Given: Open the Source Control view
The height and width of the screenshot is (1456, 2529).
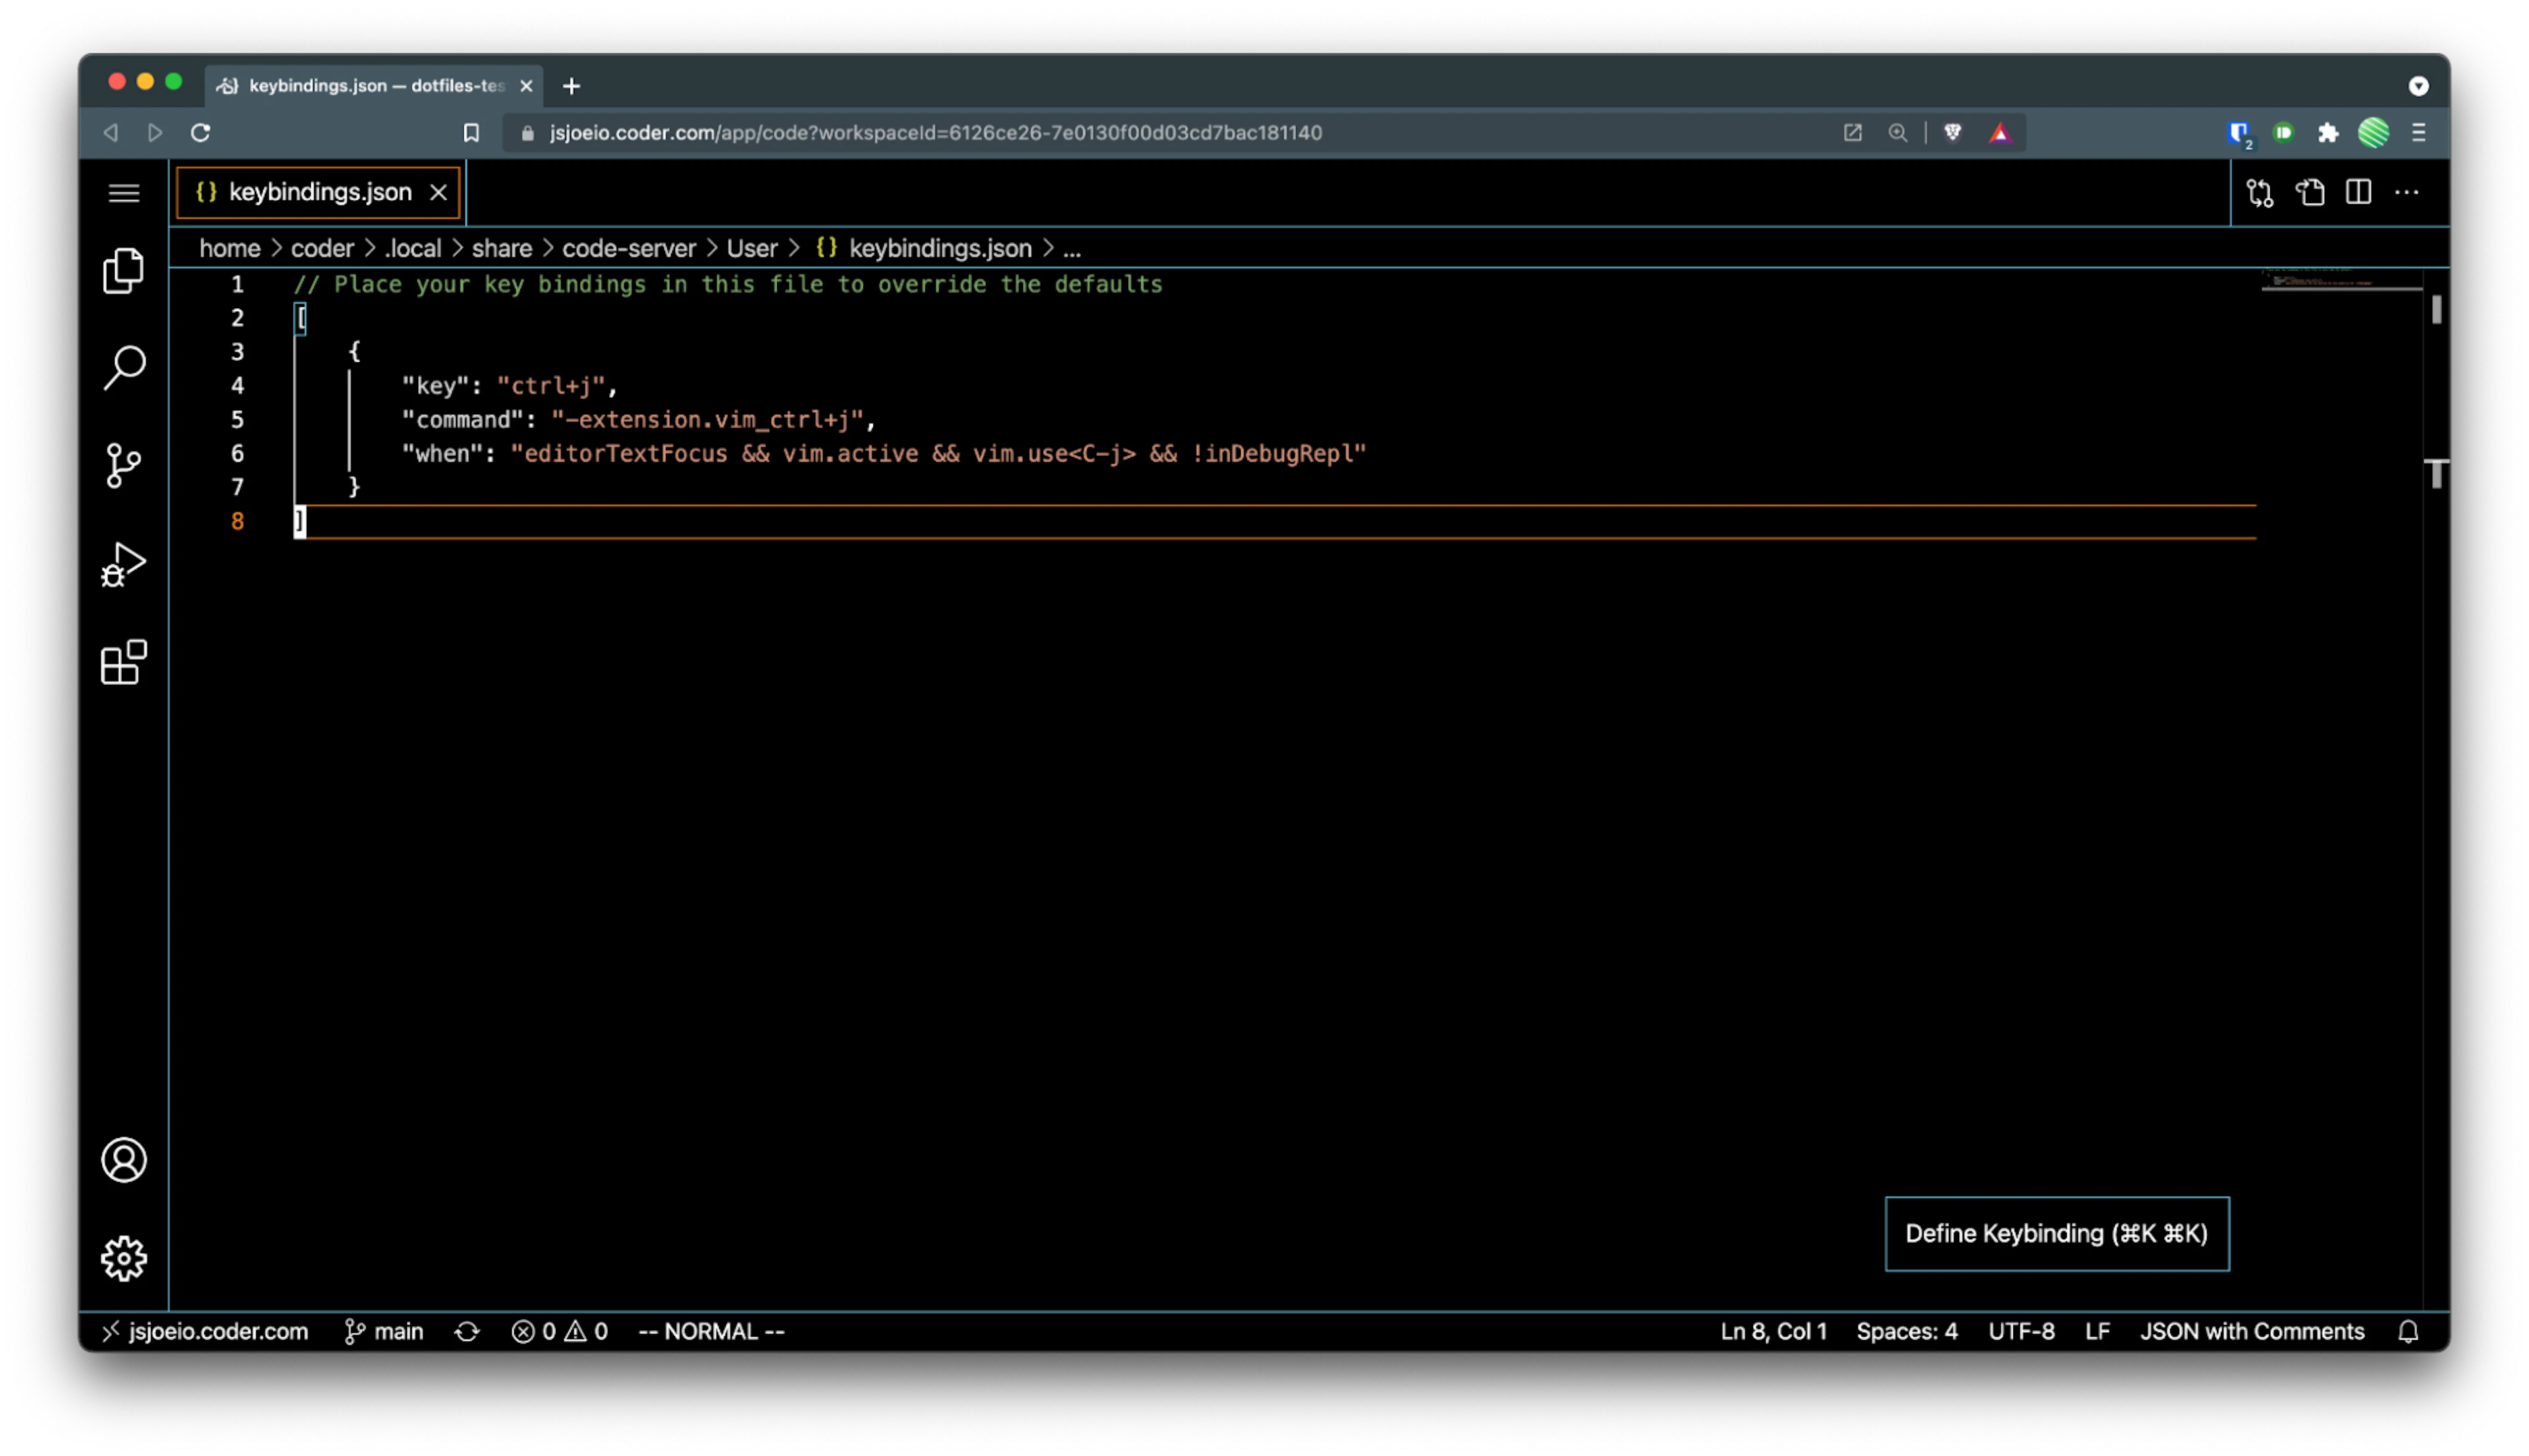Looking at the screenshot, I should tap(124, 466).
